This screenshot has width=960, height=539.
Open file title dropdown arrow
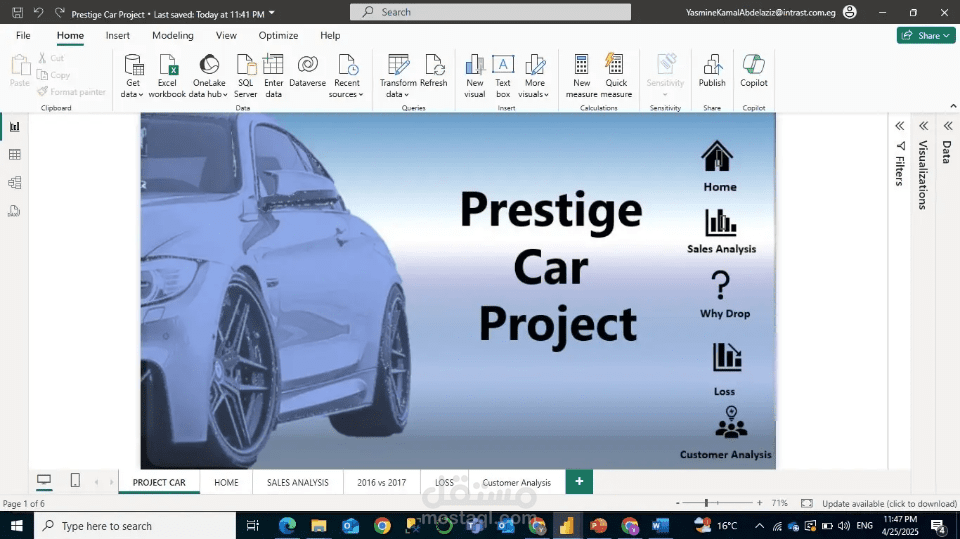click(272, 13)
